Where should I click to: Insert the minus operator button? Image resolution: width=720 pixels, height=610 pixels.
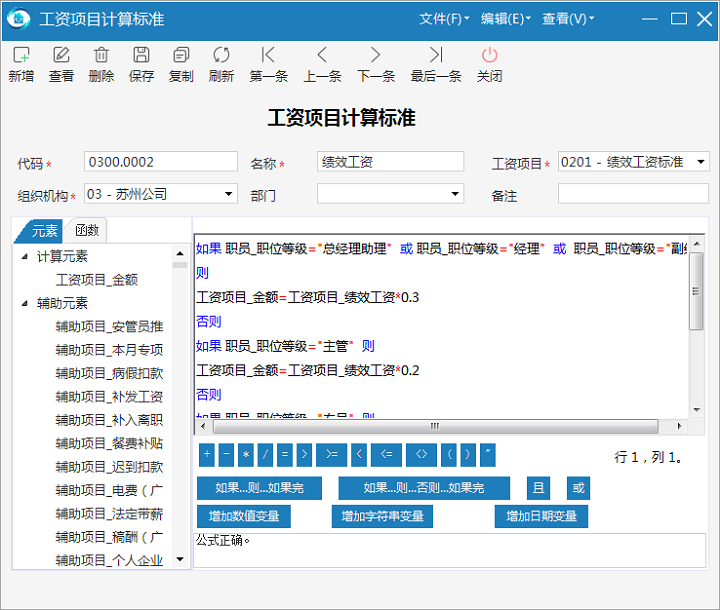(226, 455)
